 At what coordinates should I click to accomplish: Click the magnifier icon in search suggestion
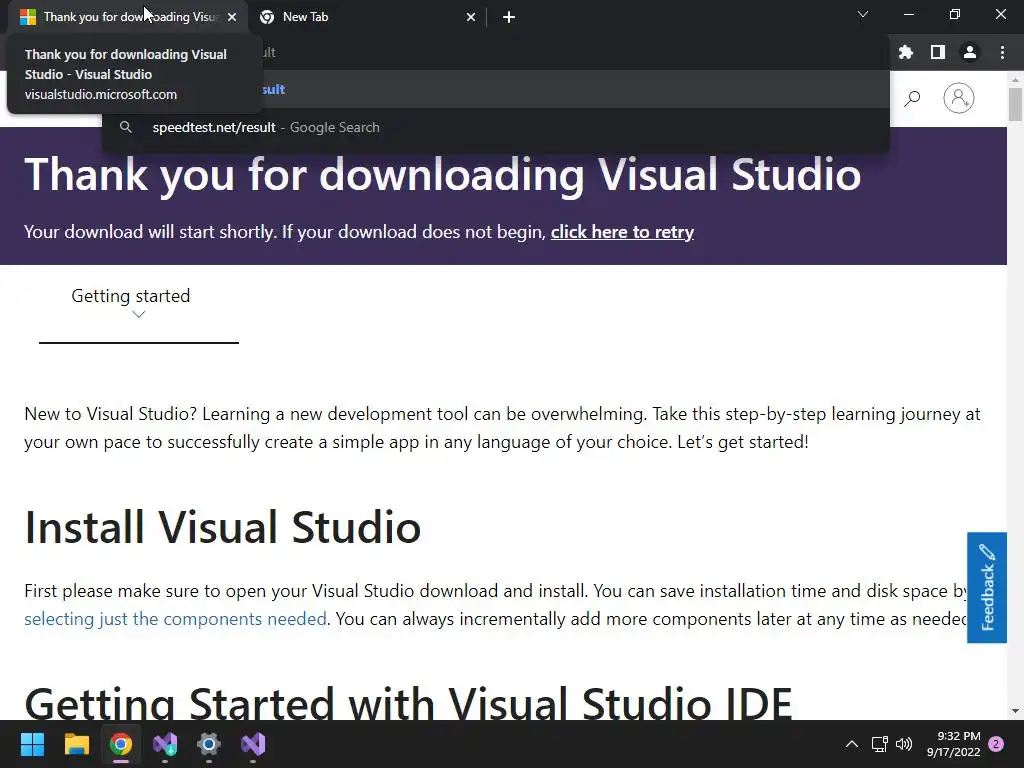tap(126, 127)
